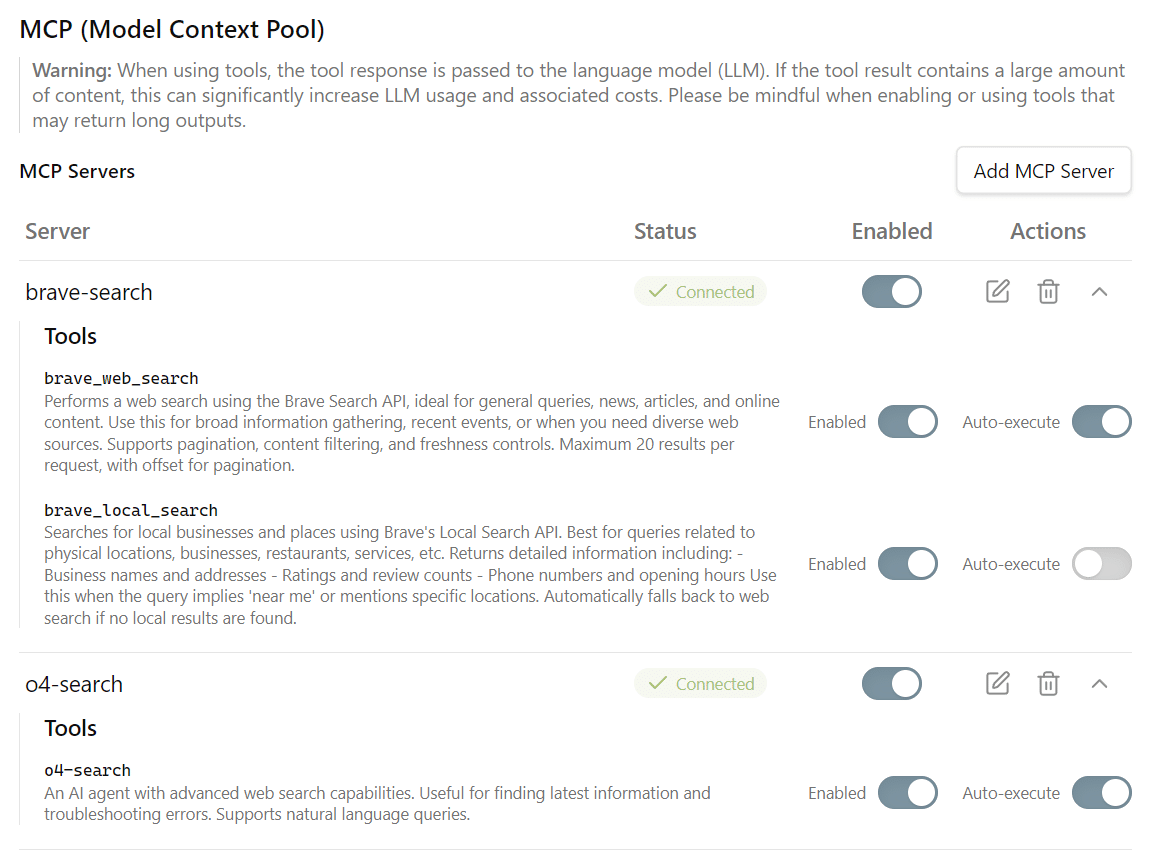The image size is (1174, 859).
Task: Delete the o4-search server
Action: (x=1048, y=684)
